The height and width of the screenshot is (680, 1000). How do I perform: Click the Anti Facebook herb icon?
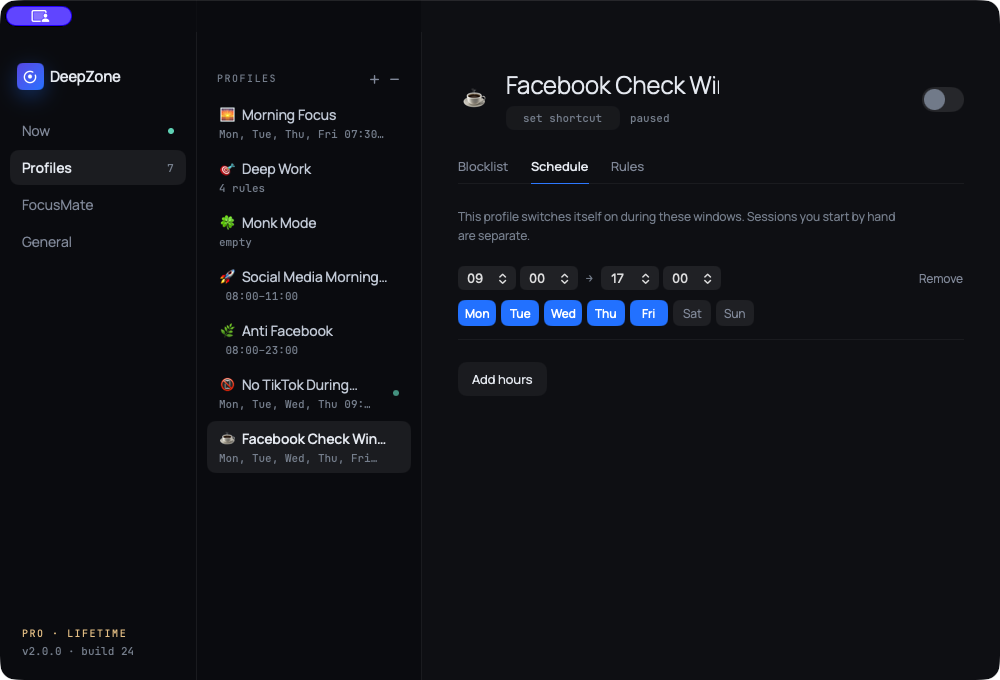coord(227,331)
